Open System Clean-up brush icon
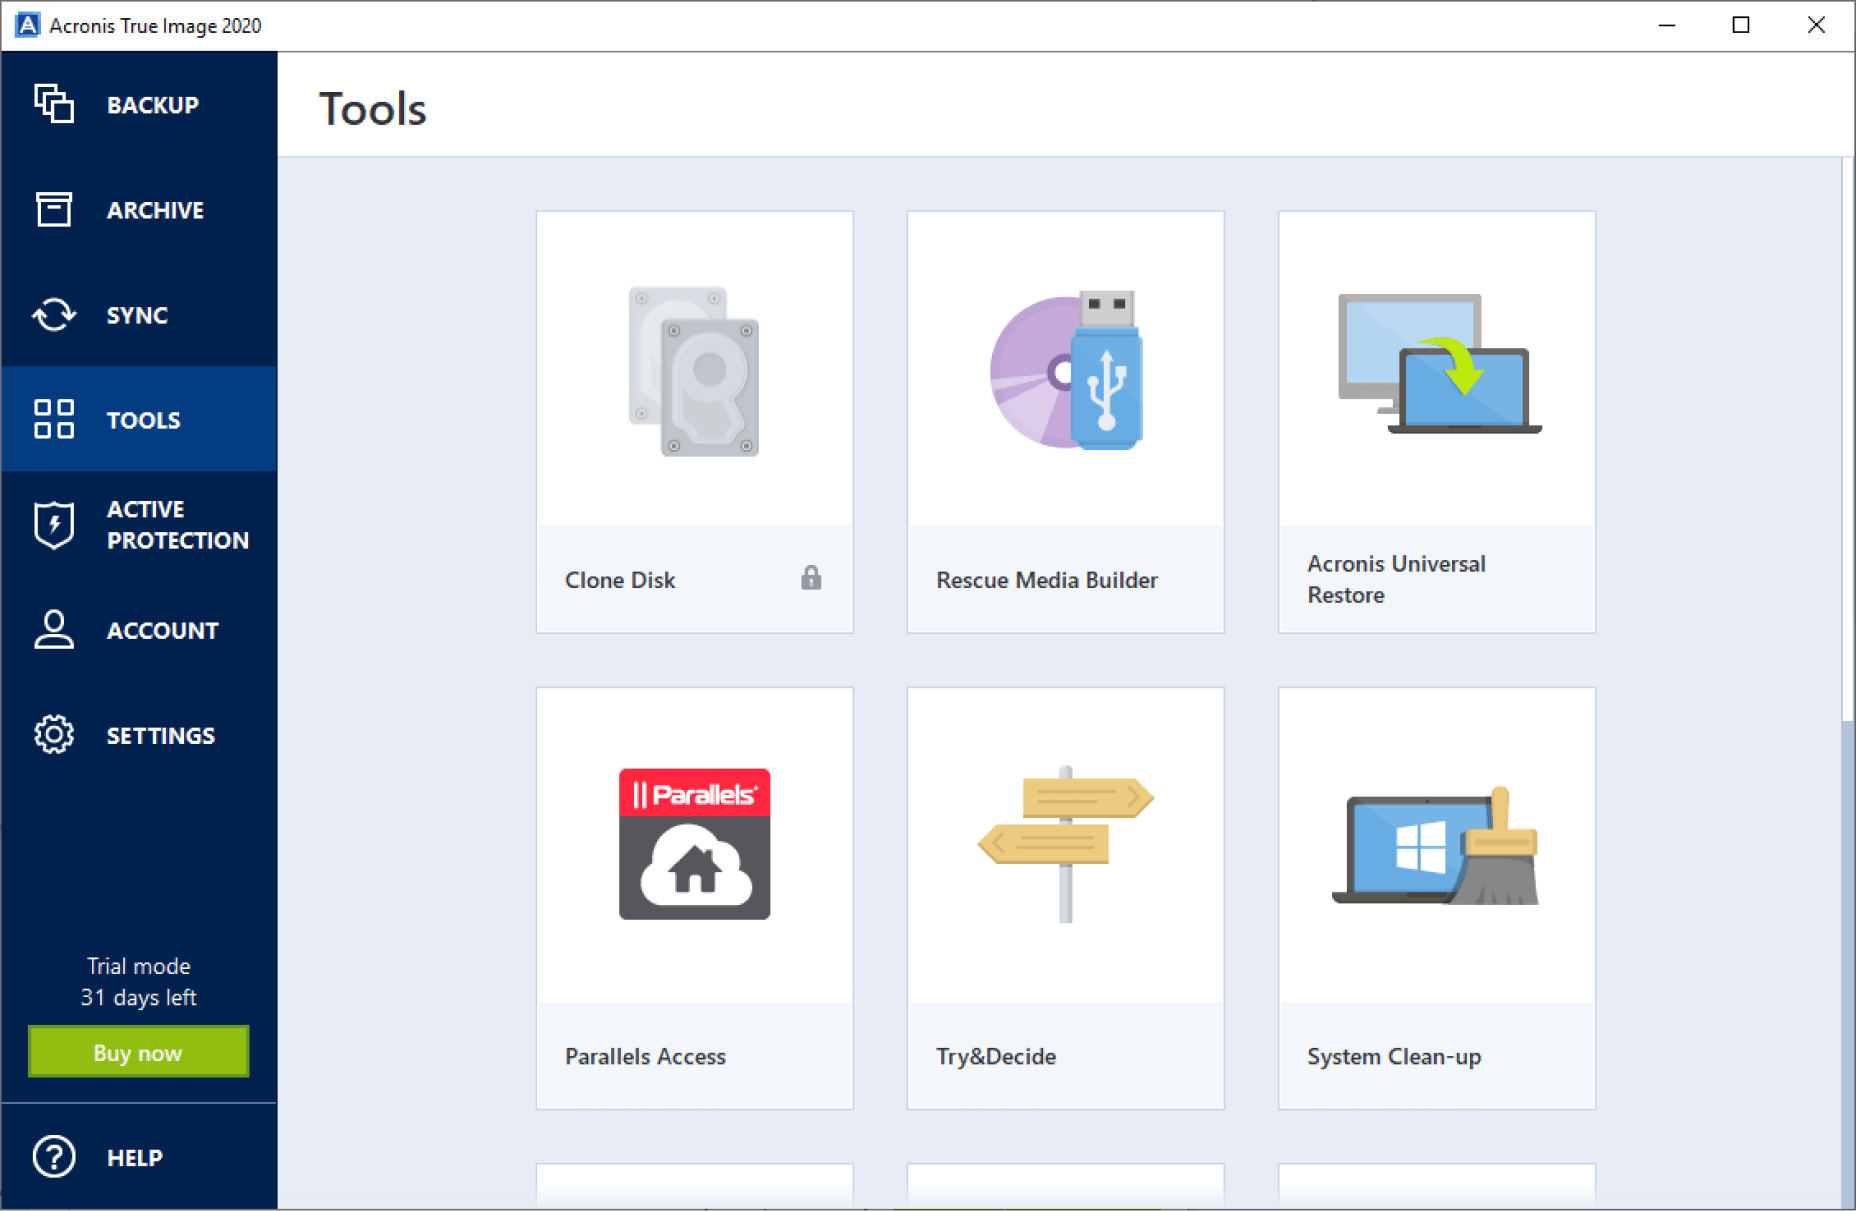The image size is (1856, 1211). (x=1436, y=846)
